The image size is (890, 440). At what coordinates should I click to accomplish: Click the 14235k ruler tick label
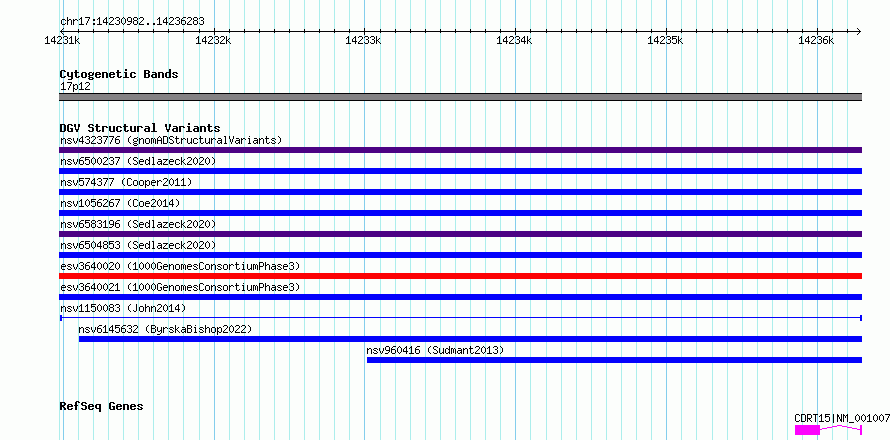[x=665, y=40]
